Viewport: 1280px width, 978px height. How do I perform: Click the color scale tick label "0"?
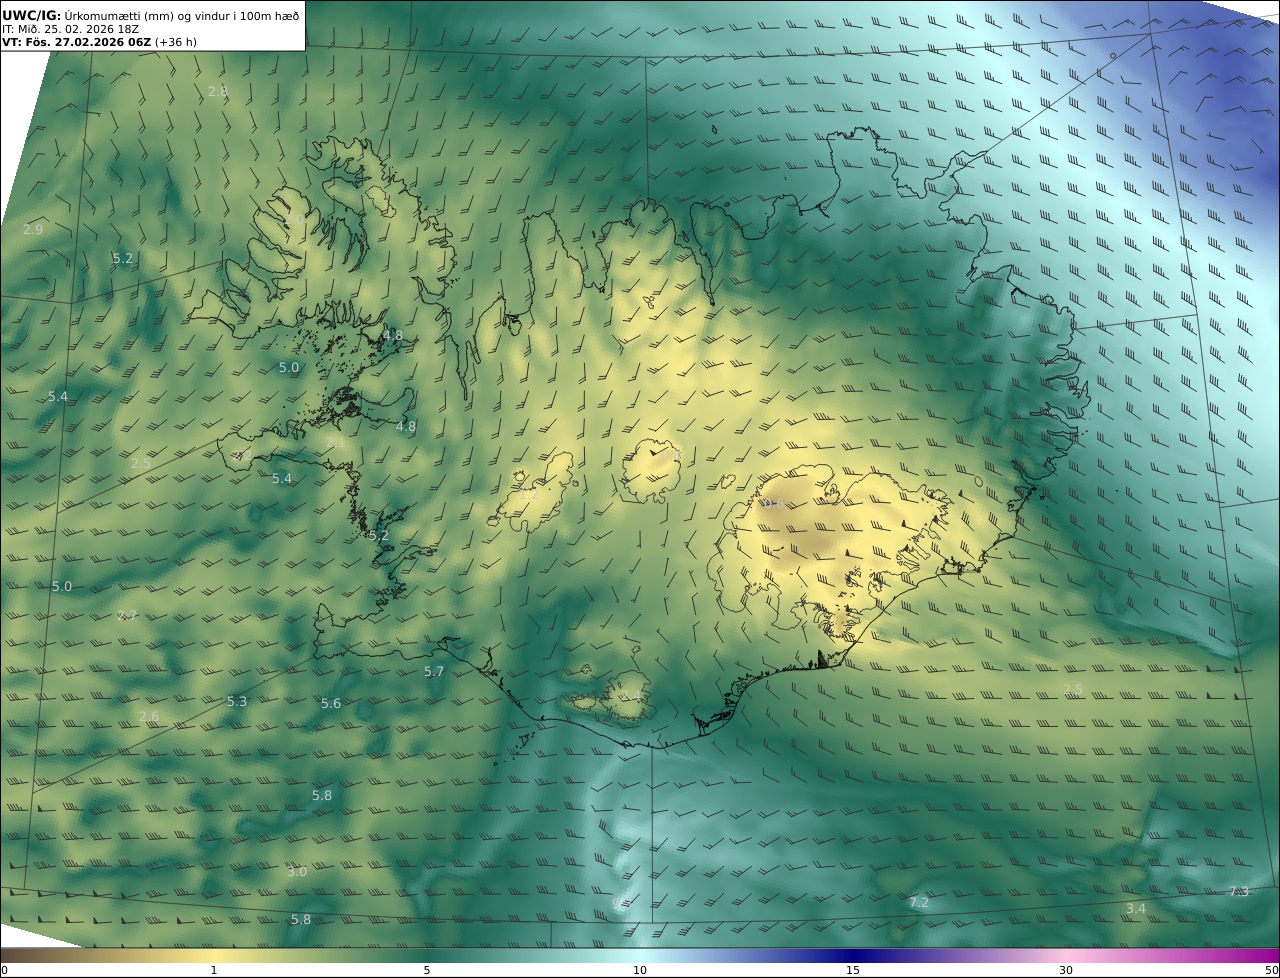pyautogui.click(x=4, y=970)
